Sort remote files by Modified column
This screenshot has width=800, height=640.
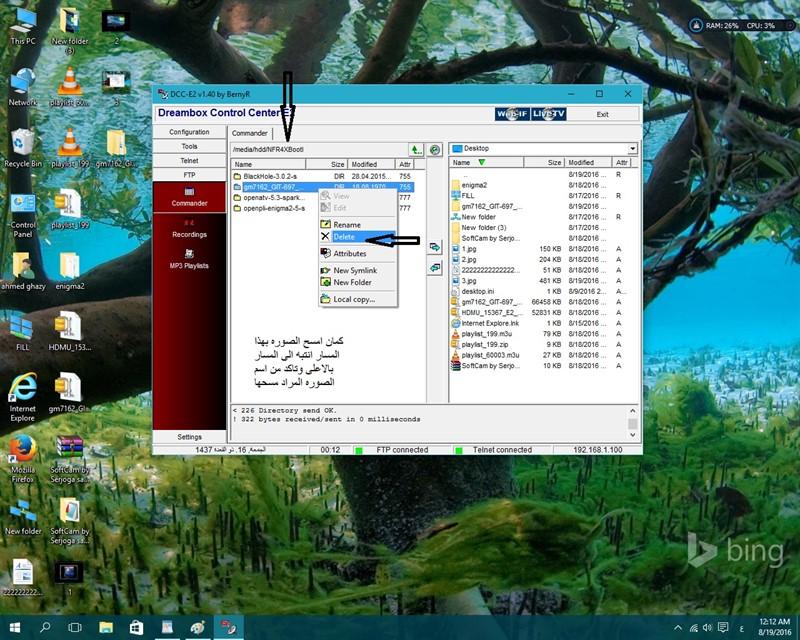click(x=371, y=164)
